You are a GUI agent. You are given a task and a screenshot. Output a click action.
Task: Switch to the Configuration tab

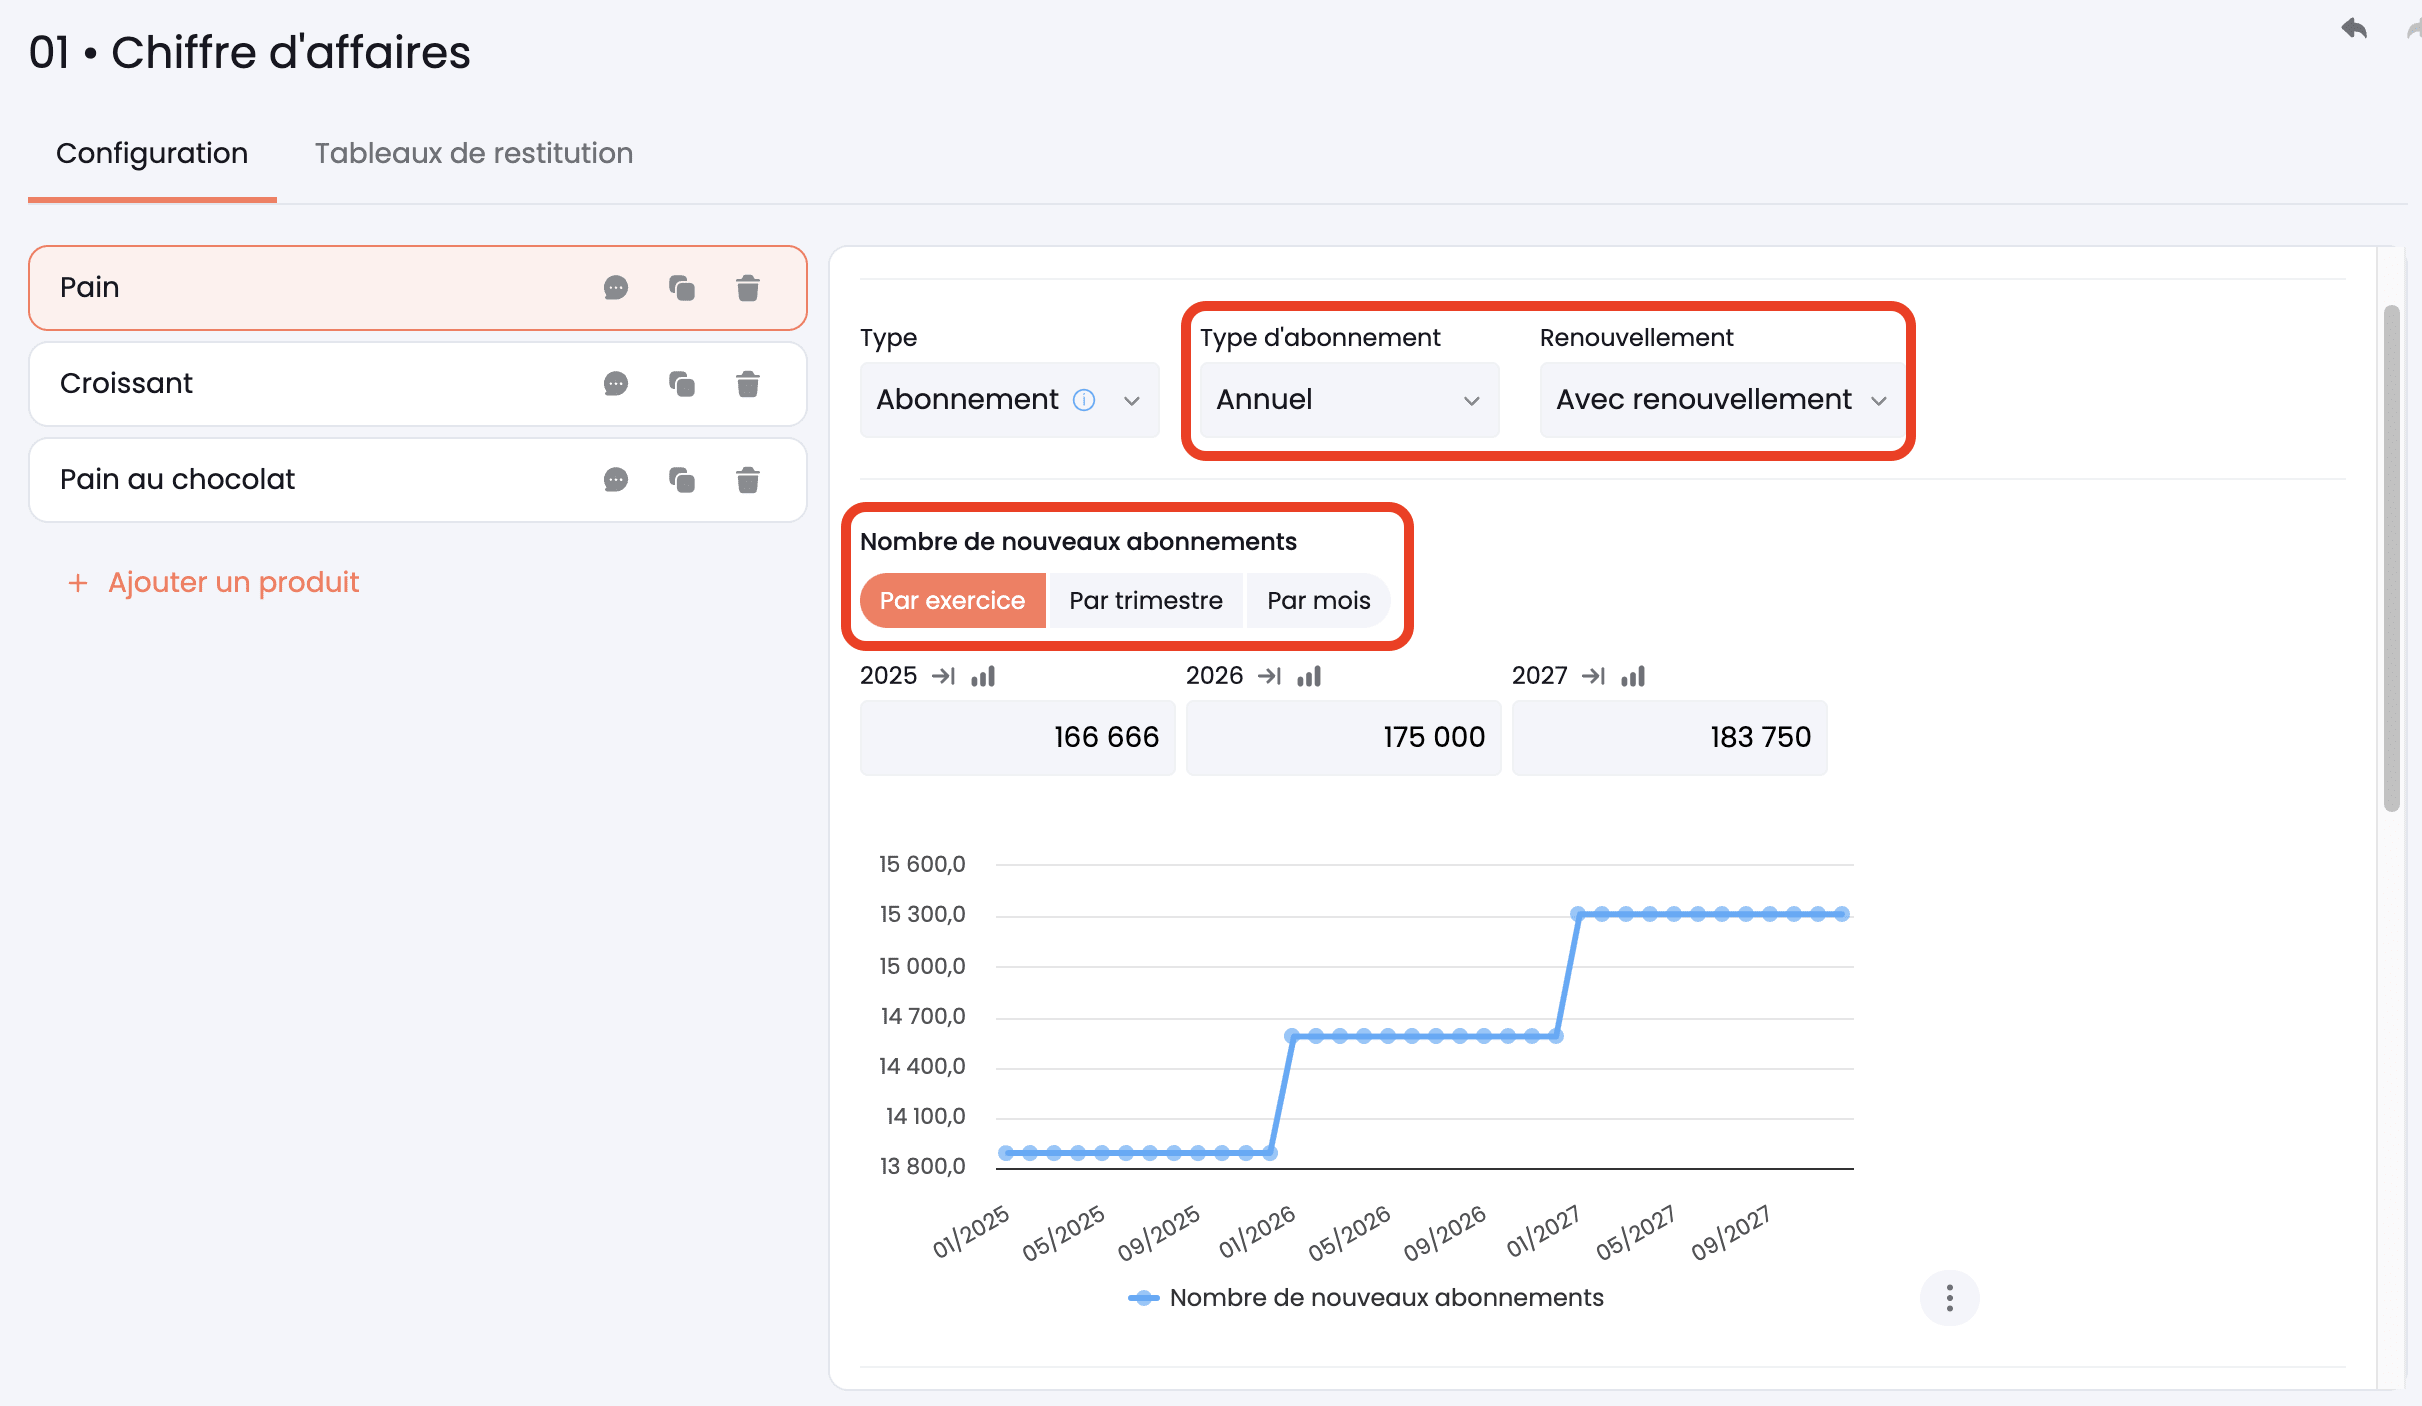coord(152,153)
